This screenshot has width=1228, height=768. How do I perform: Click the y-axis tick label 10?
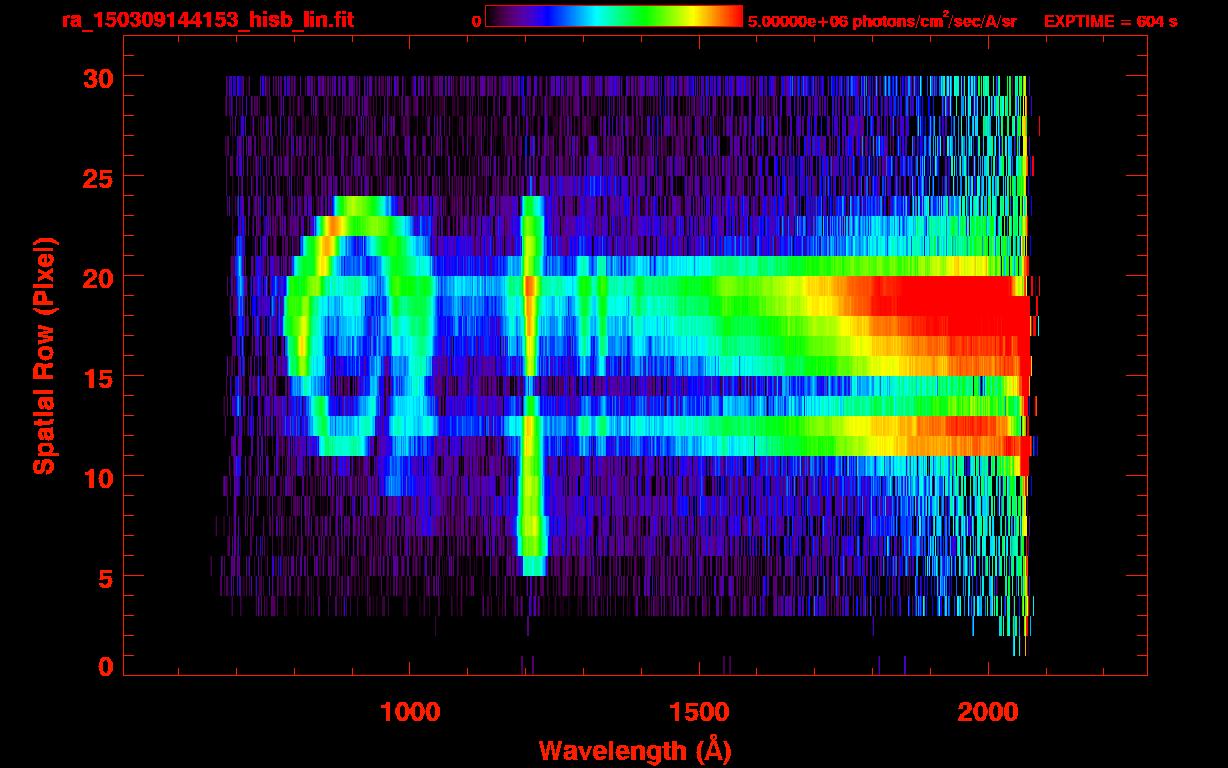(97, 477)
